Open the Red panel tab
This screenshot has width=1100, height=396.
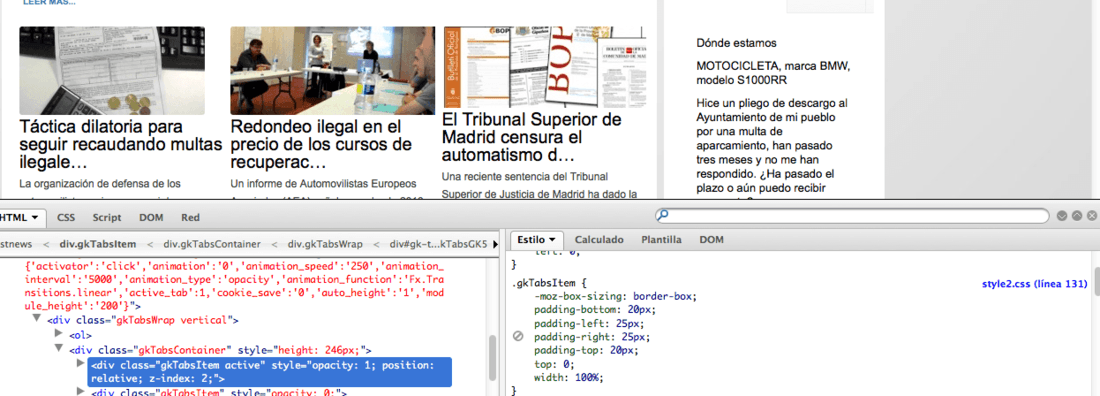190,218
